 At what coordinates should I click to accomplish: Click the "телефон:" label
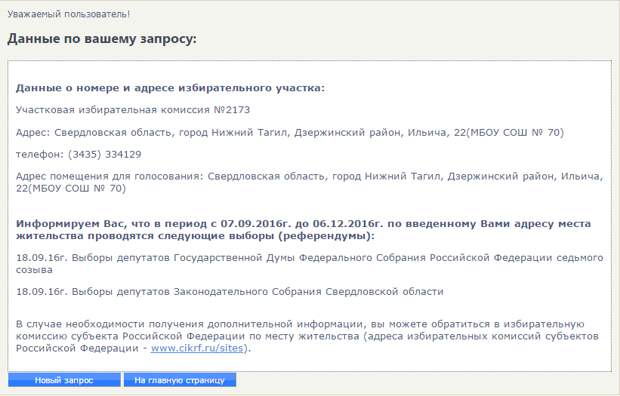pos(40,154)
